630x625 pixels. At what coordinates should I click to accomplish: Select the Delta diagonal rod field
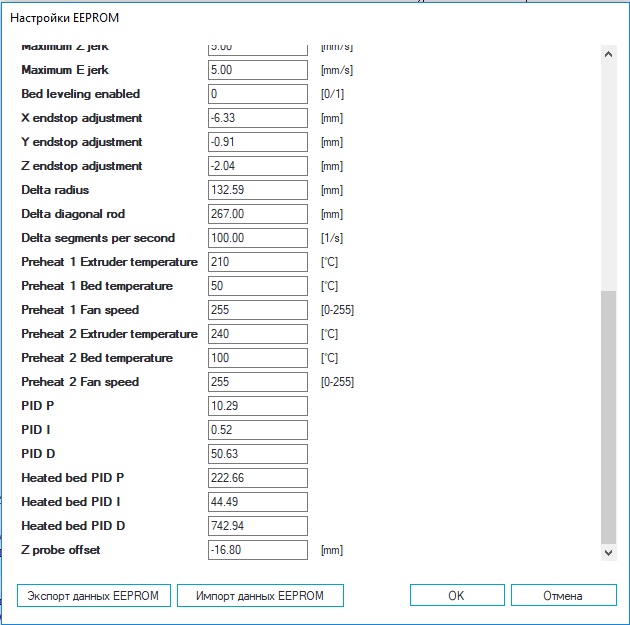(258, 214)
